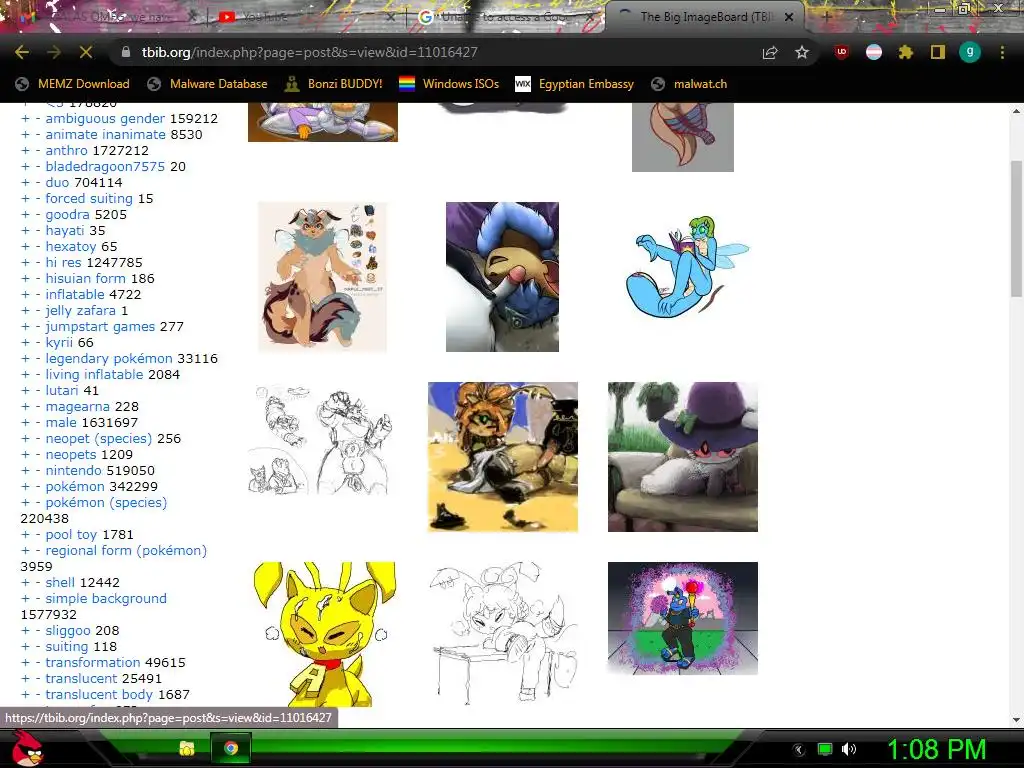Open the Bonzi BUDDY! bookmark
1024x768 pixels.
point(334,84)
